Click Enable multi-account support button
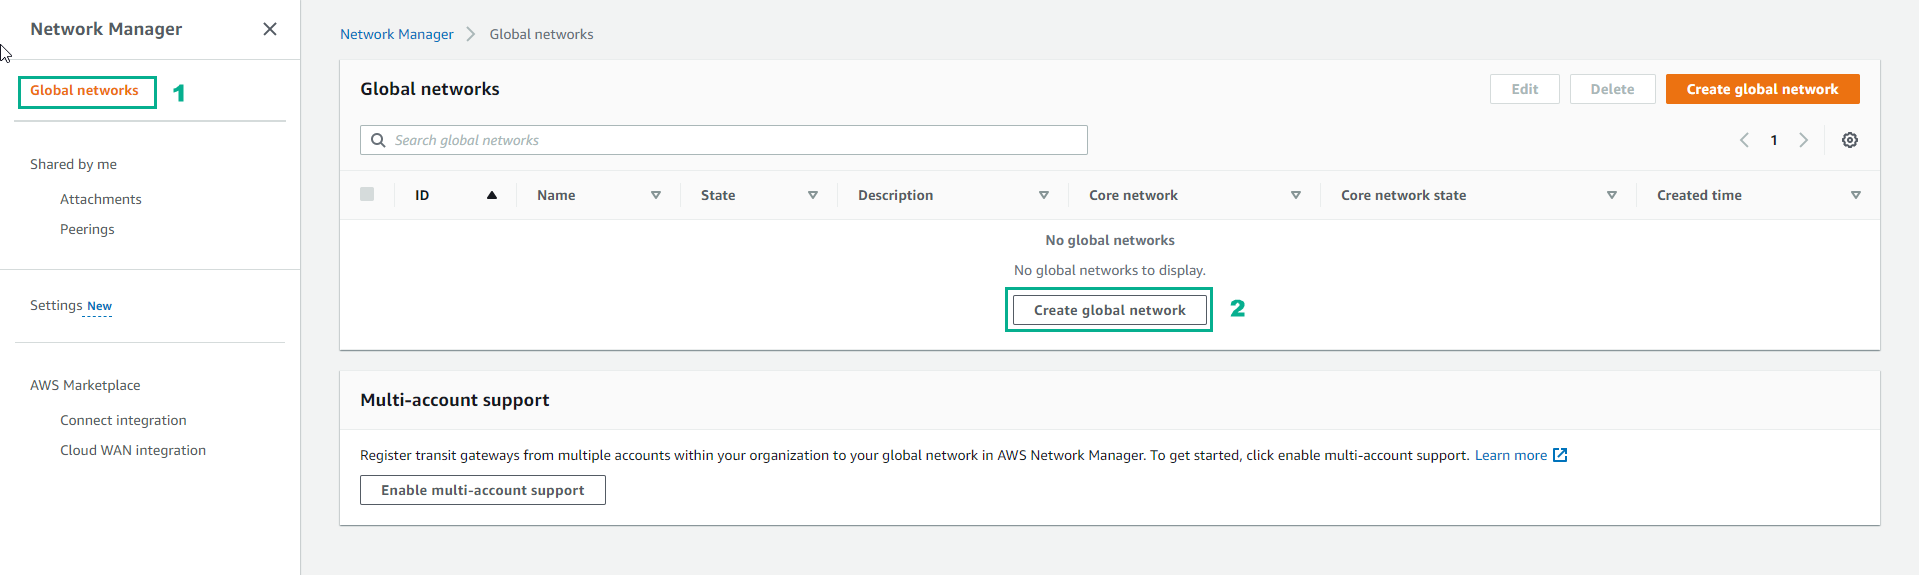Viewport: 1919px width, 575px height. point(482,490)
